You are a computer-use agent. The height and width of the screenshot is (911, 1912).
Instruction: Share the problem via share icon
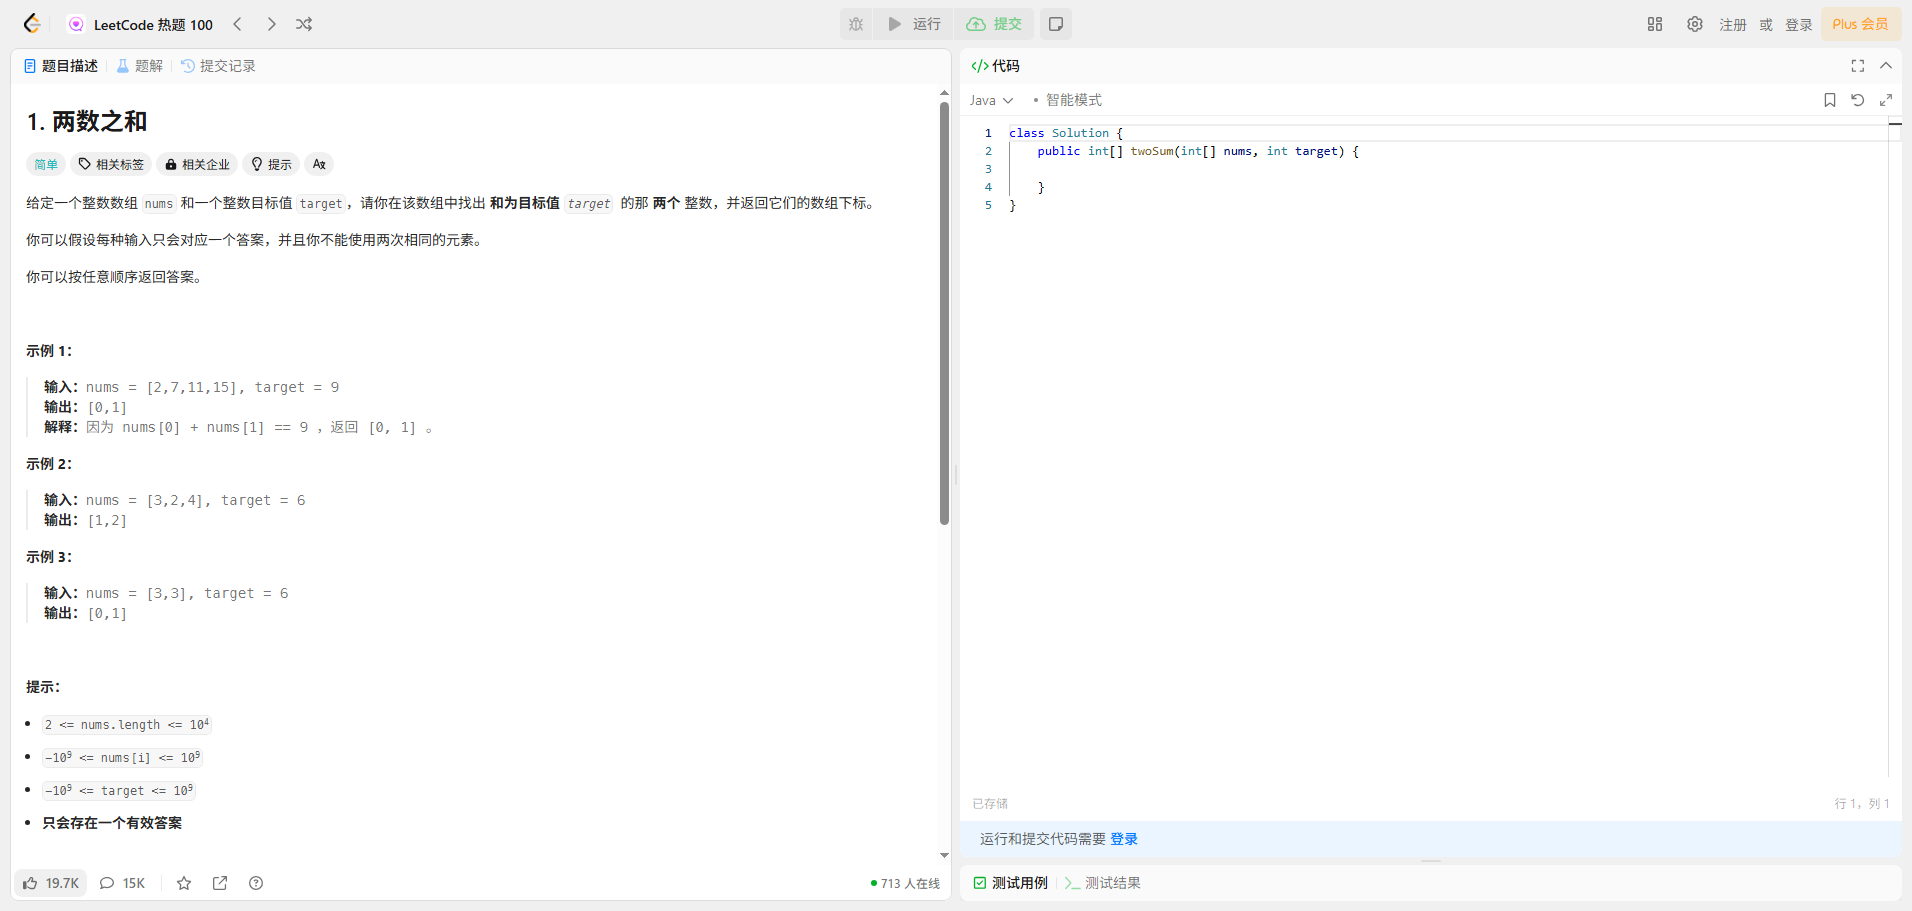coord(220,883)
